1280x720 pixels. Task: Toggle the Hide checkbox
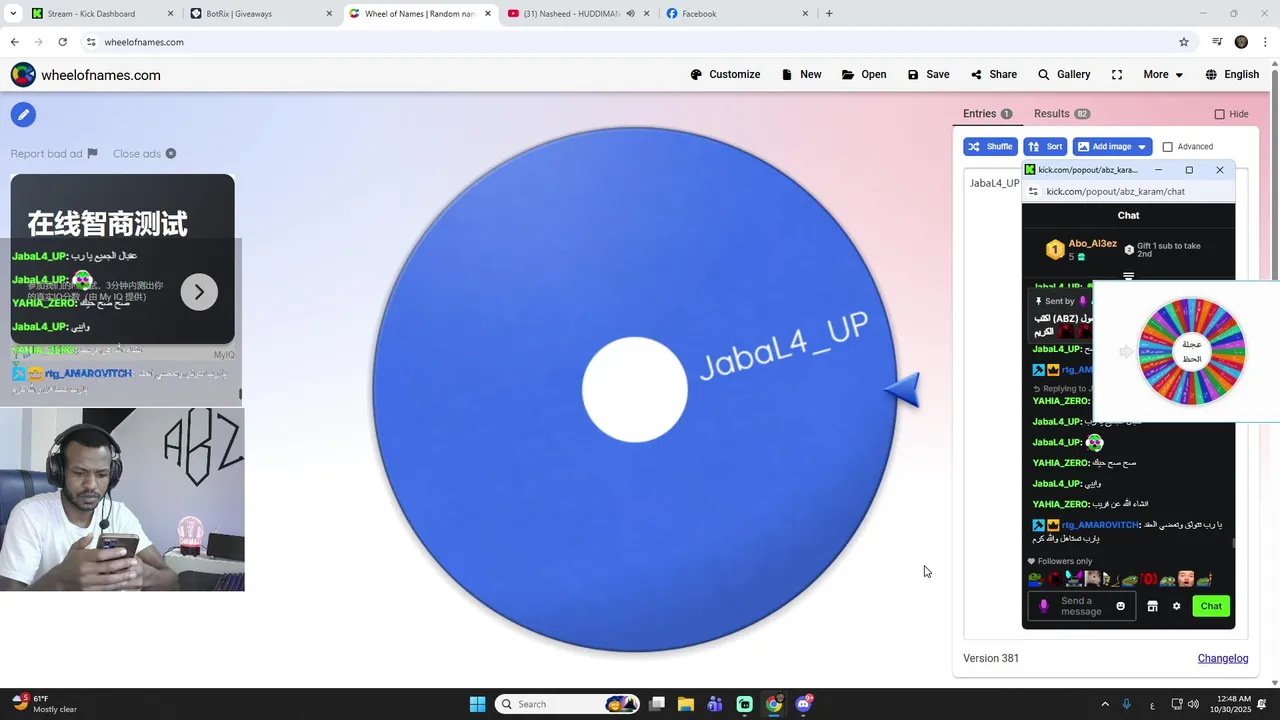pos(1219,114)
